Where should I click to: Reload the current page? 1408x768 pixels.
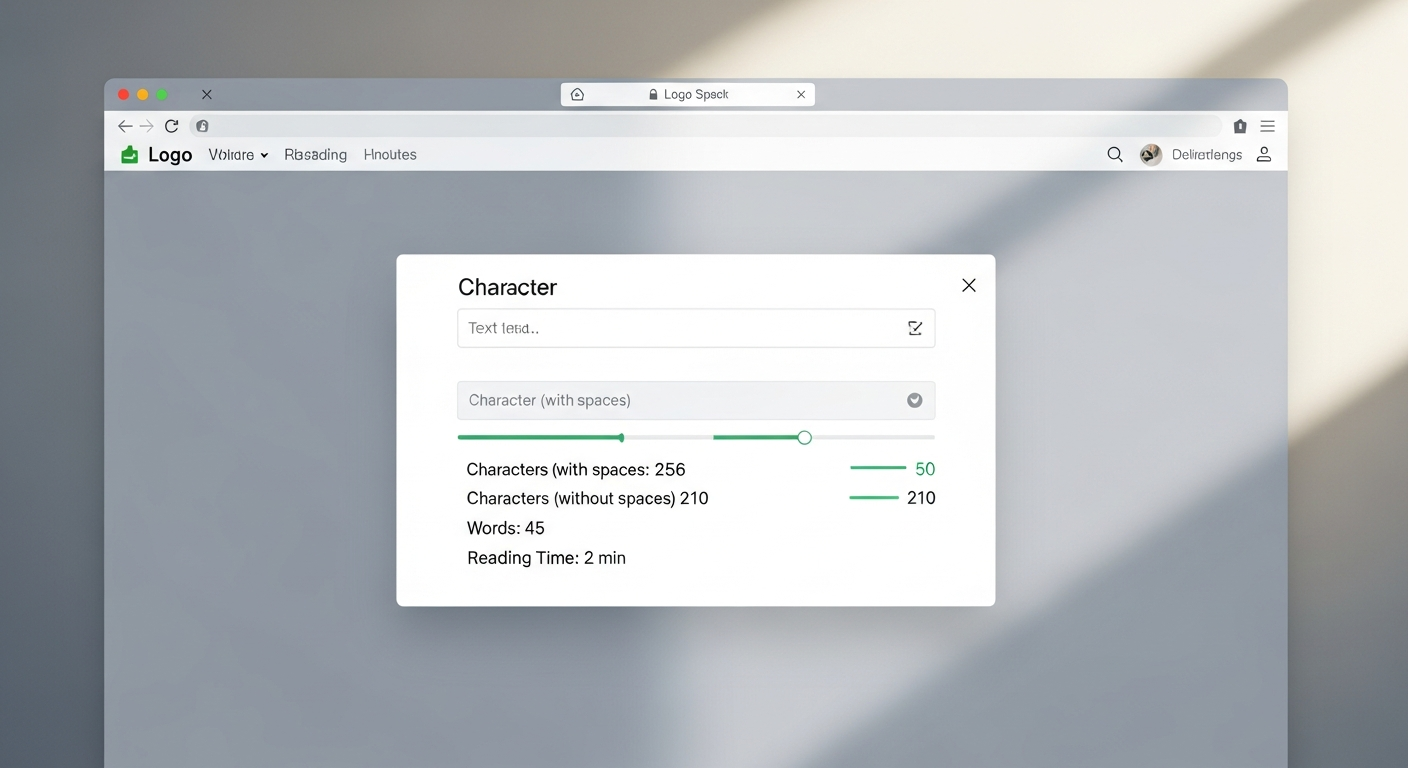click(172, 126)
